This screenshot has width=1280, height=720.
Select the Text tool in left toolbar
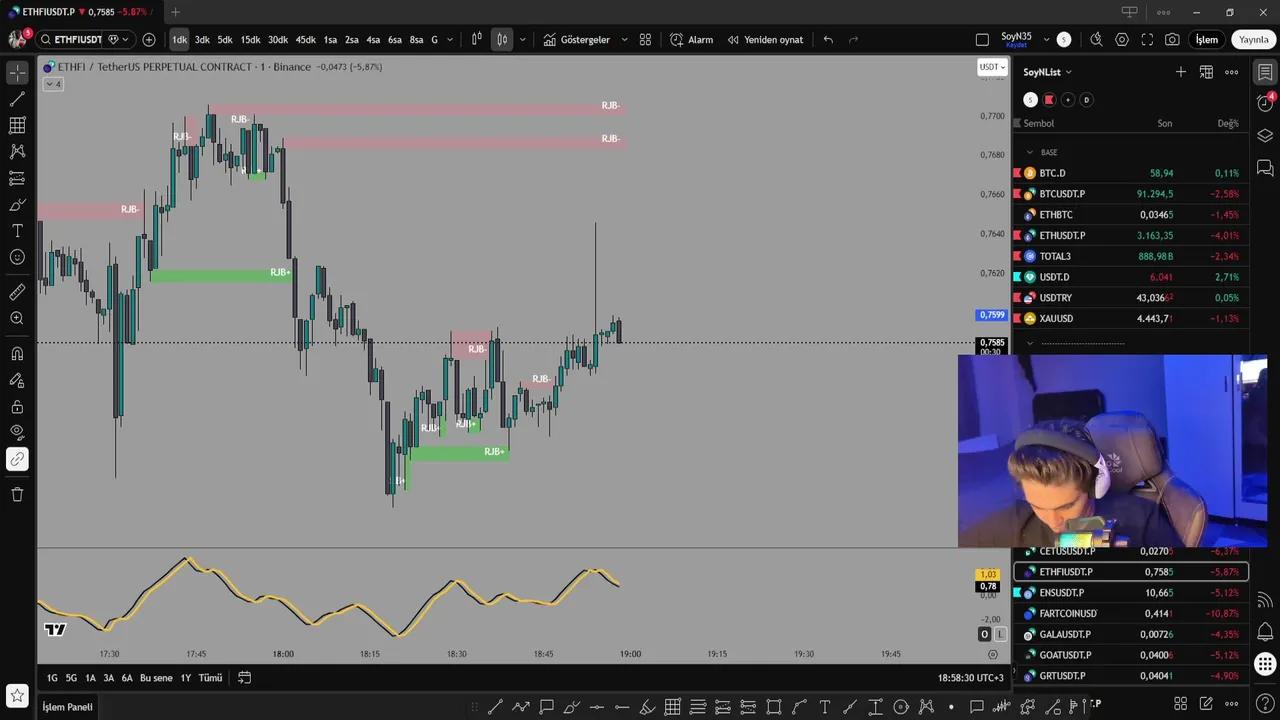(17, 231)
